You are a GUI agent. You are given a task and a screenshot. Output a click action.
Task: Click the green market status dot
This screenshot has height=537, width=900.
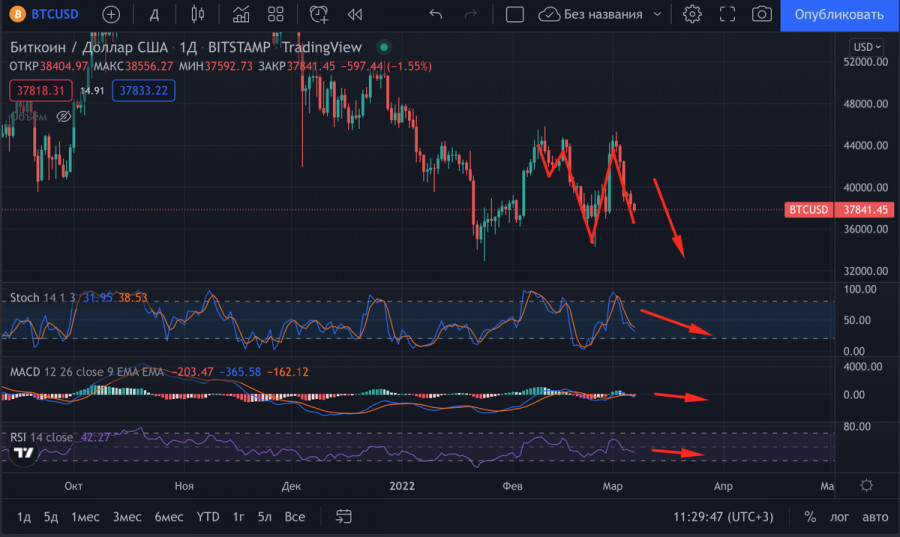(x=384, y=47)
